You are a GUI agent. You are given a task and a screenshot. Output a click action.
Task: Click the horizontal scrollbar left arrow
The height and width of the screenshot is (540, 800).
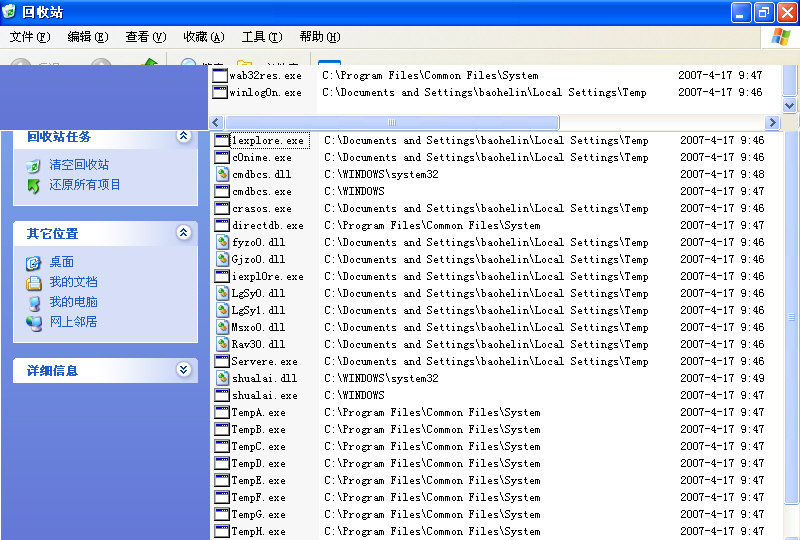coord(216,122)
